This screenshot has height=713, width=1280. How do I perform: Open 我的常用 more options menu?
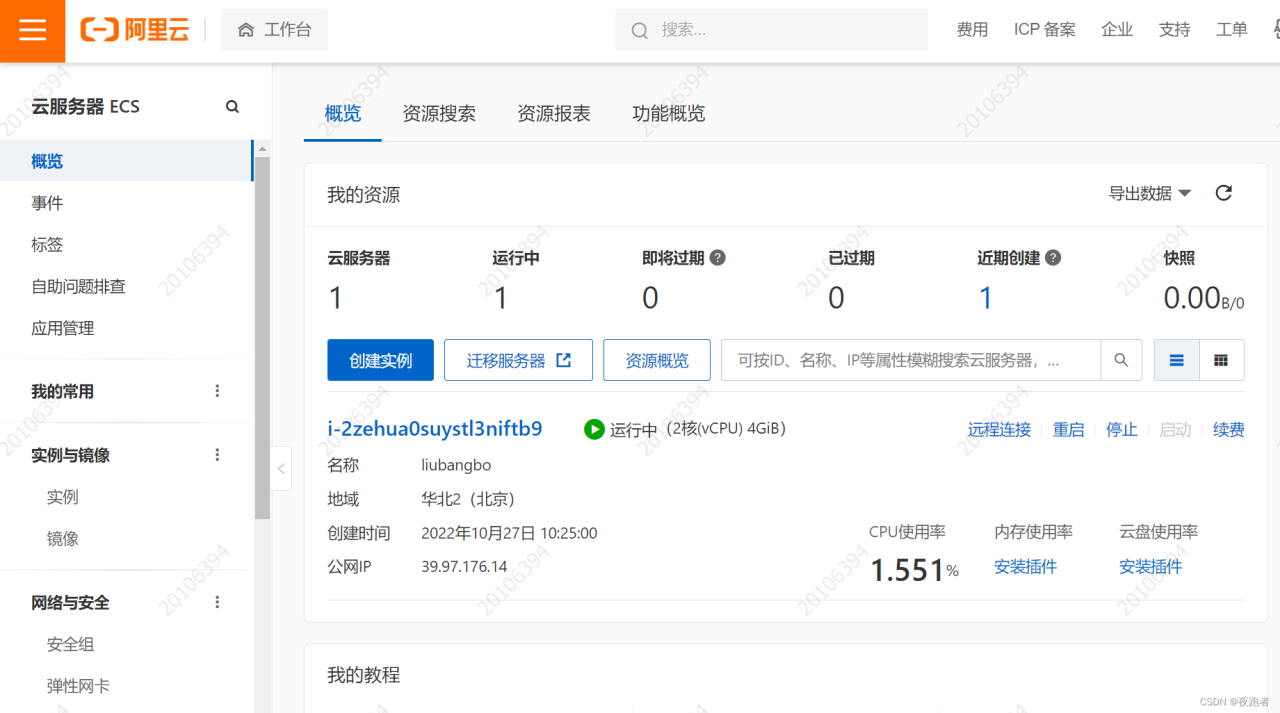(x=217, y=391)
